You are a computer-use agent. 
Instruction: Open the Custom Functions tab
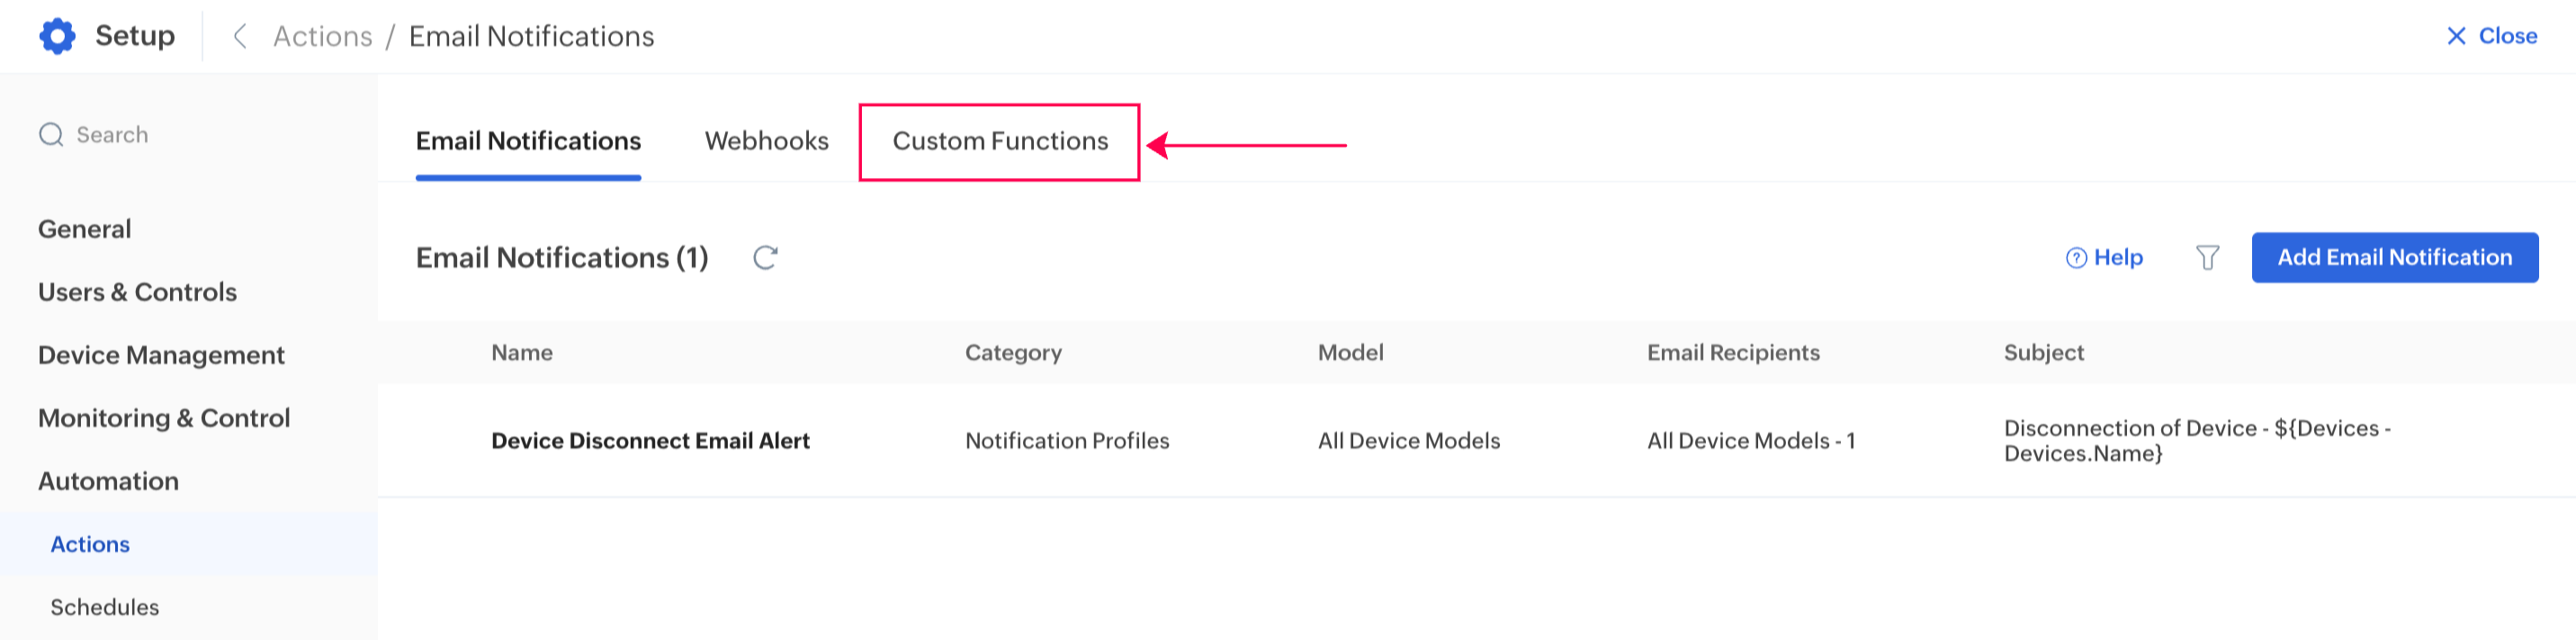point(1000,141)
